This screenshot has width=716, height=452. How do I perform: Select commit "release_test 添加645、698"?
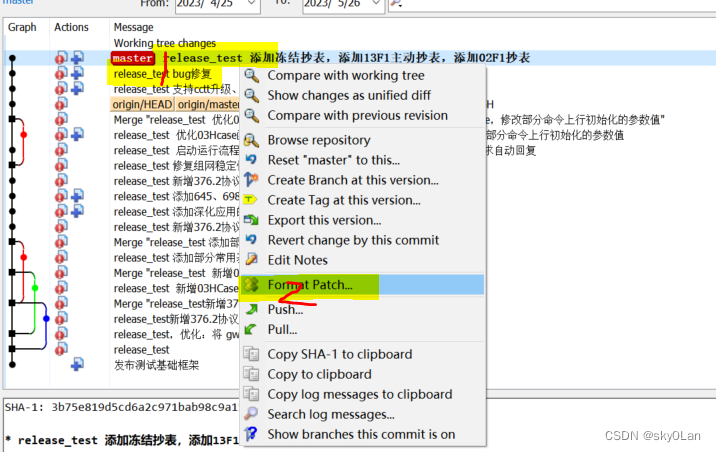[176, 196]
